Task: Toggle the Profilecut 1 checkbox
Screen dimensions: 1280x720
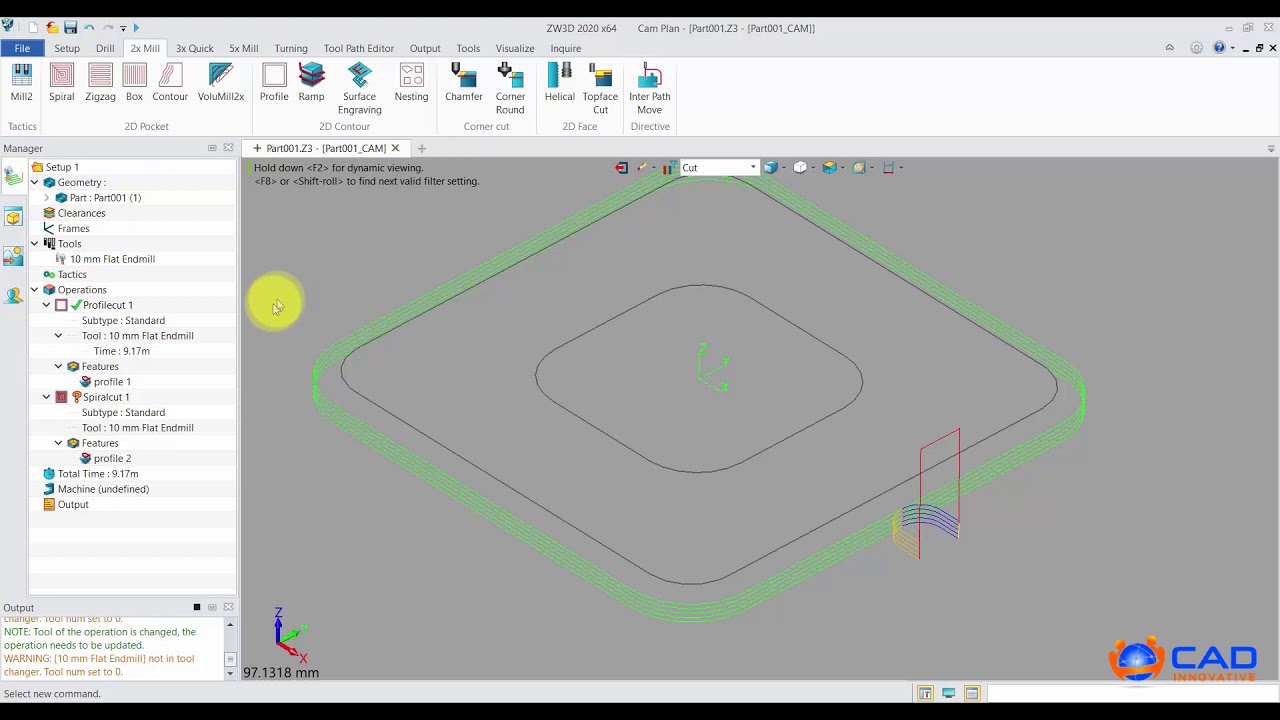Action: point(61,305)
